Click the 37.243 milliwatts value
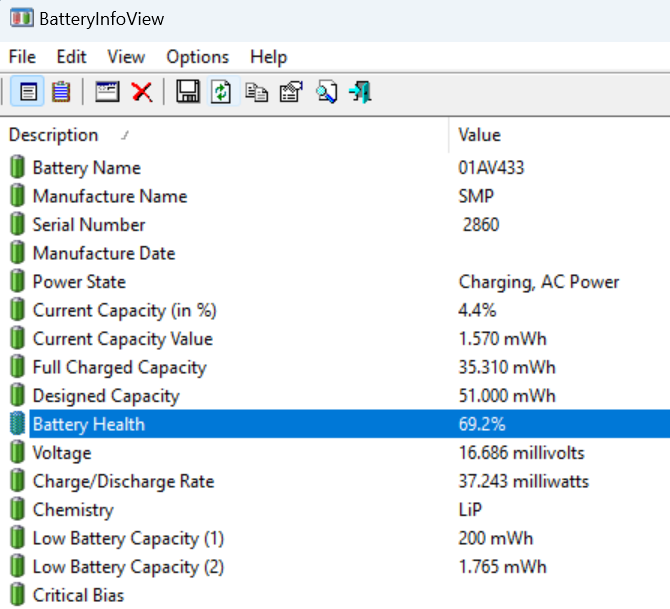 (x=524, y=482)
